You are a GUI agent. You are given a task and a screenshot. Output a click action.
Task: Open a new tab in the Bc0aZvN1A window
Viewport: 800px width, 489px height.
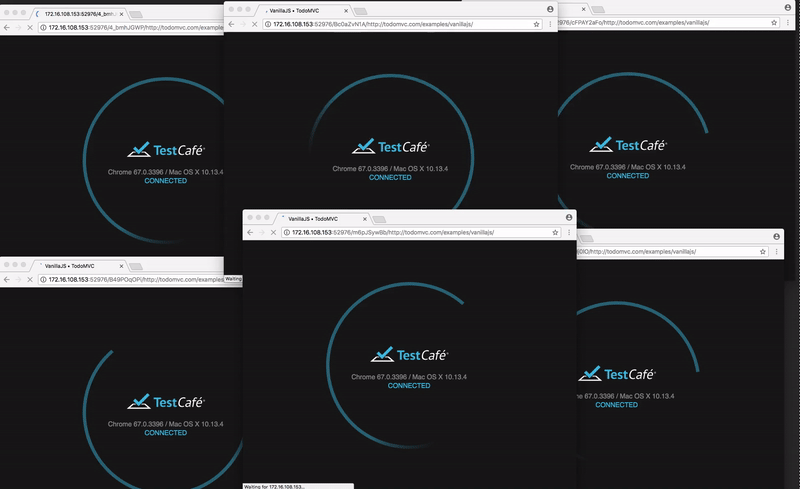[x=360, y=11]
